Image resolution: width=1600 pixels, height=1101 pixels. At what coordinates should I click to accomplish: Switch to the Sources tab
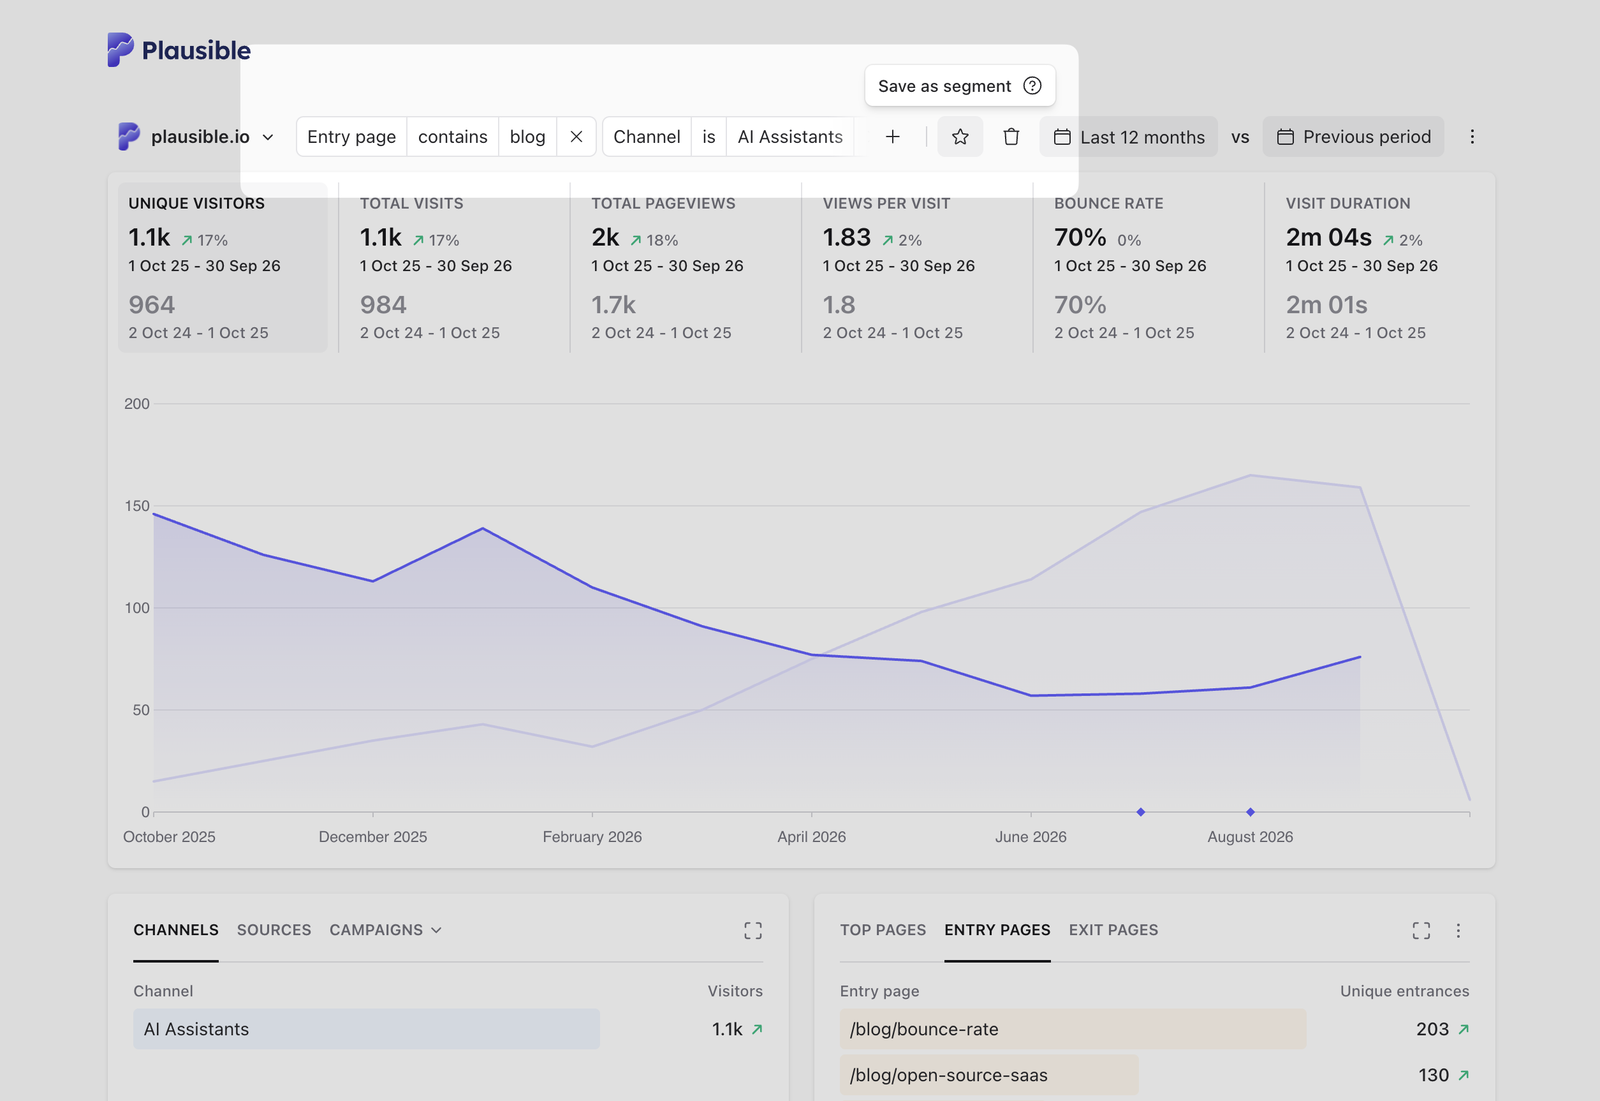pos(274,930)
